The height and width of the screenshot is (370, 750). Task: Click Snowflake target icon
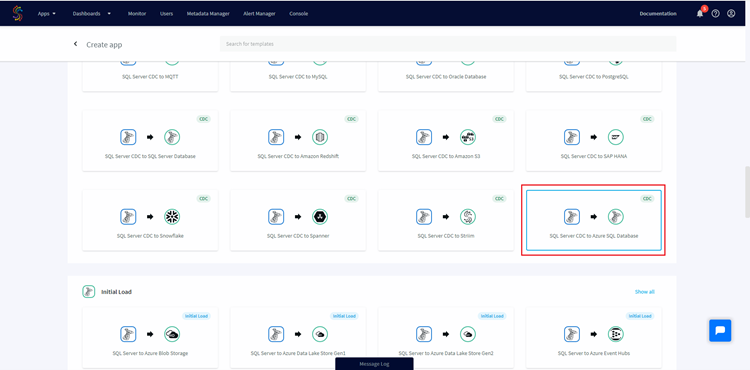pos(172,217)
